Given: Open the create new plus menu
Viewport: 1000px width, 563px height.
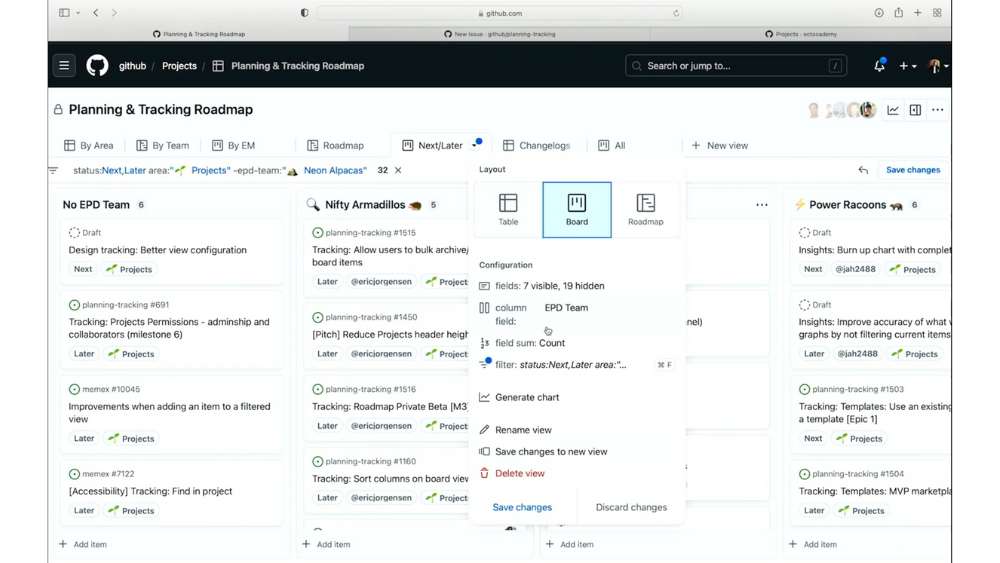Looking at the screenshot, I should [x=908, y=66].
